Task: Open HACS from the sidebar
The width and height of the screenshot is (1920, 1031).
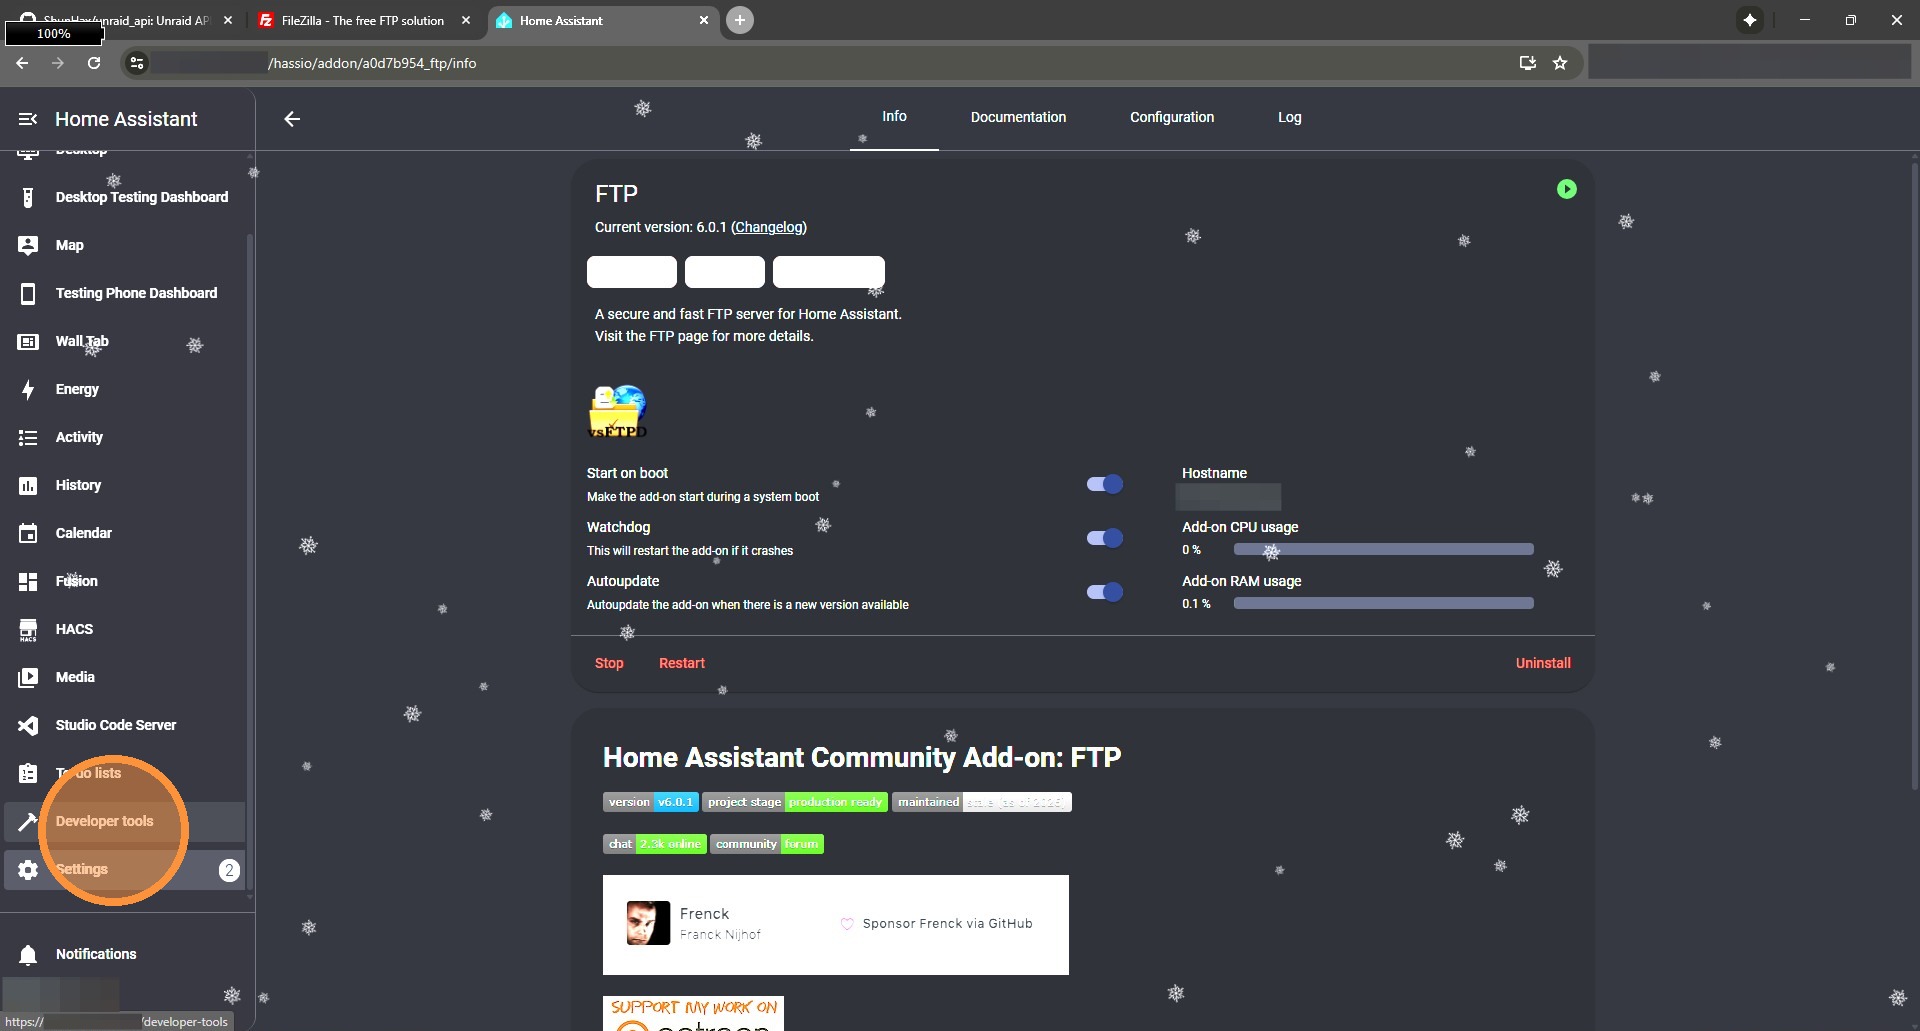Action: click(x=124, y=629)
